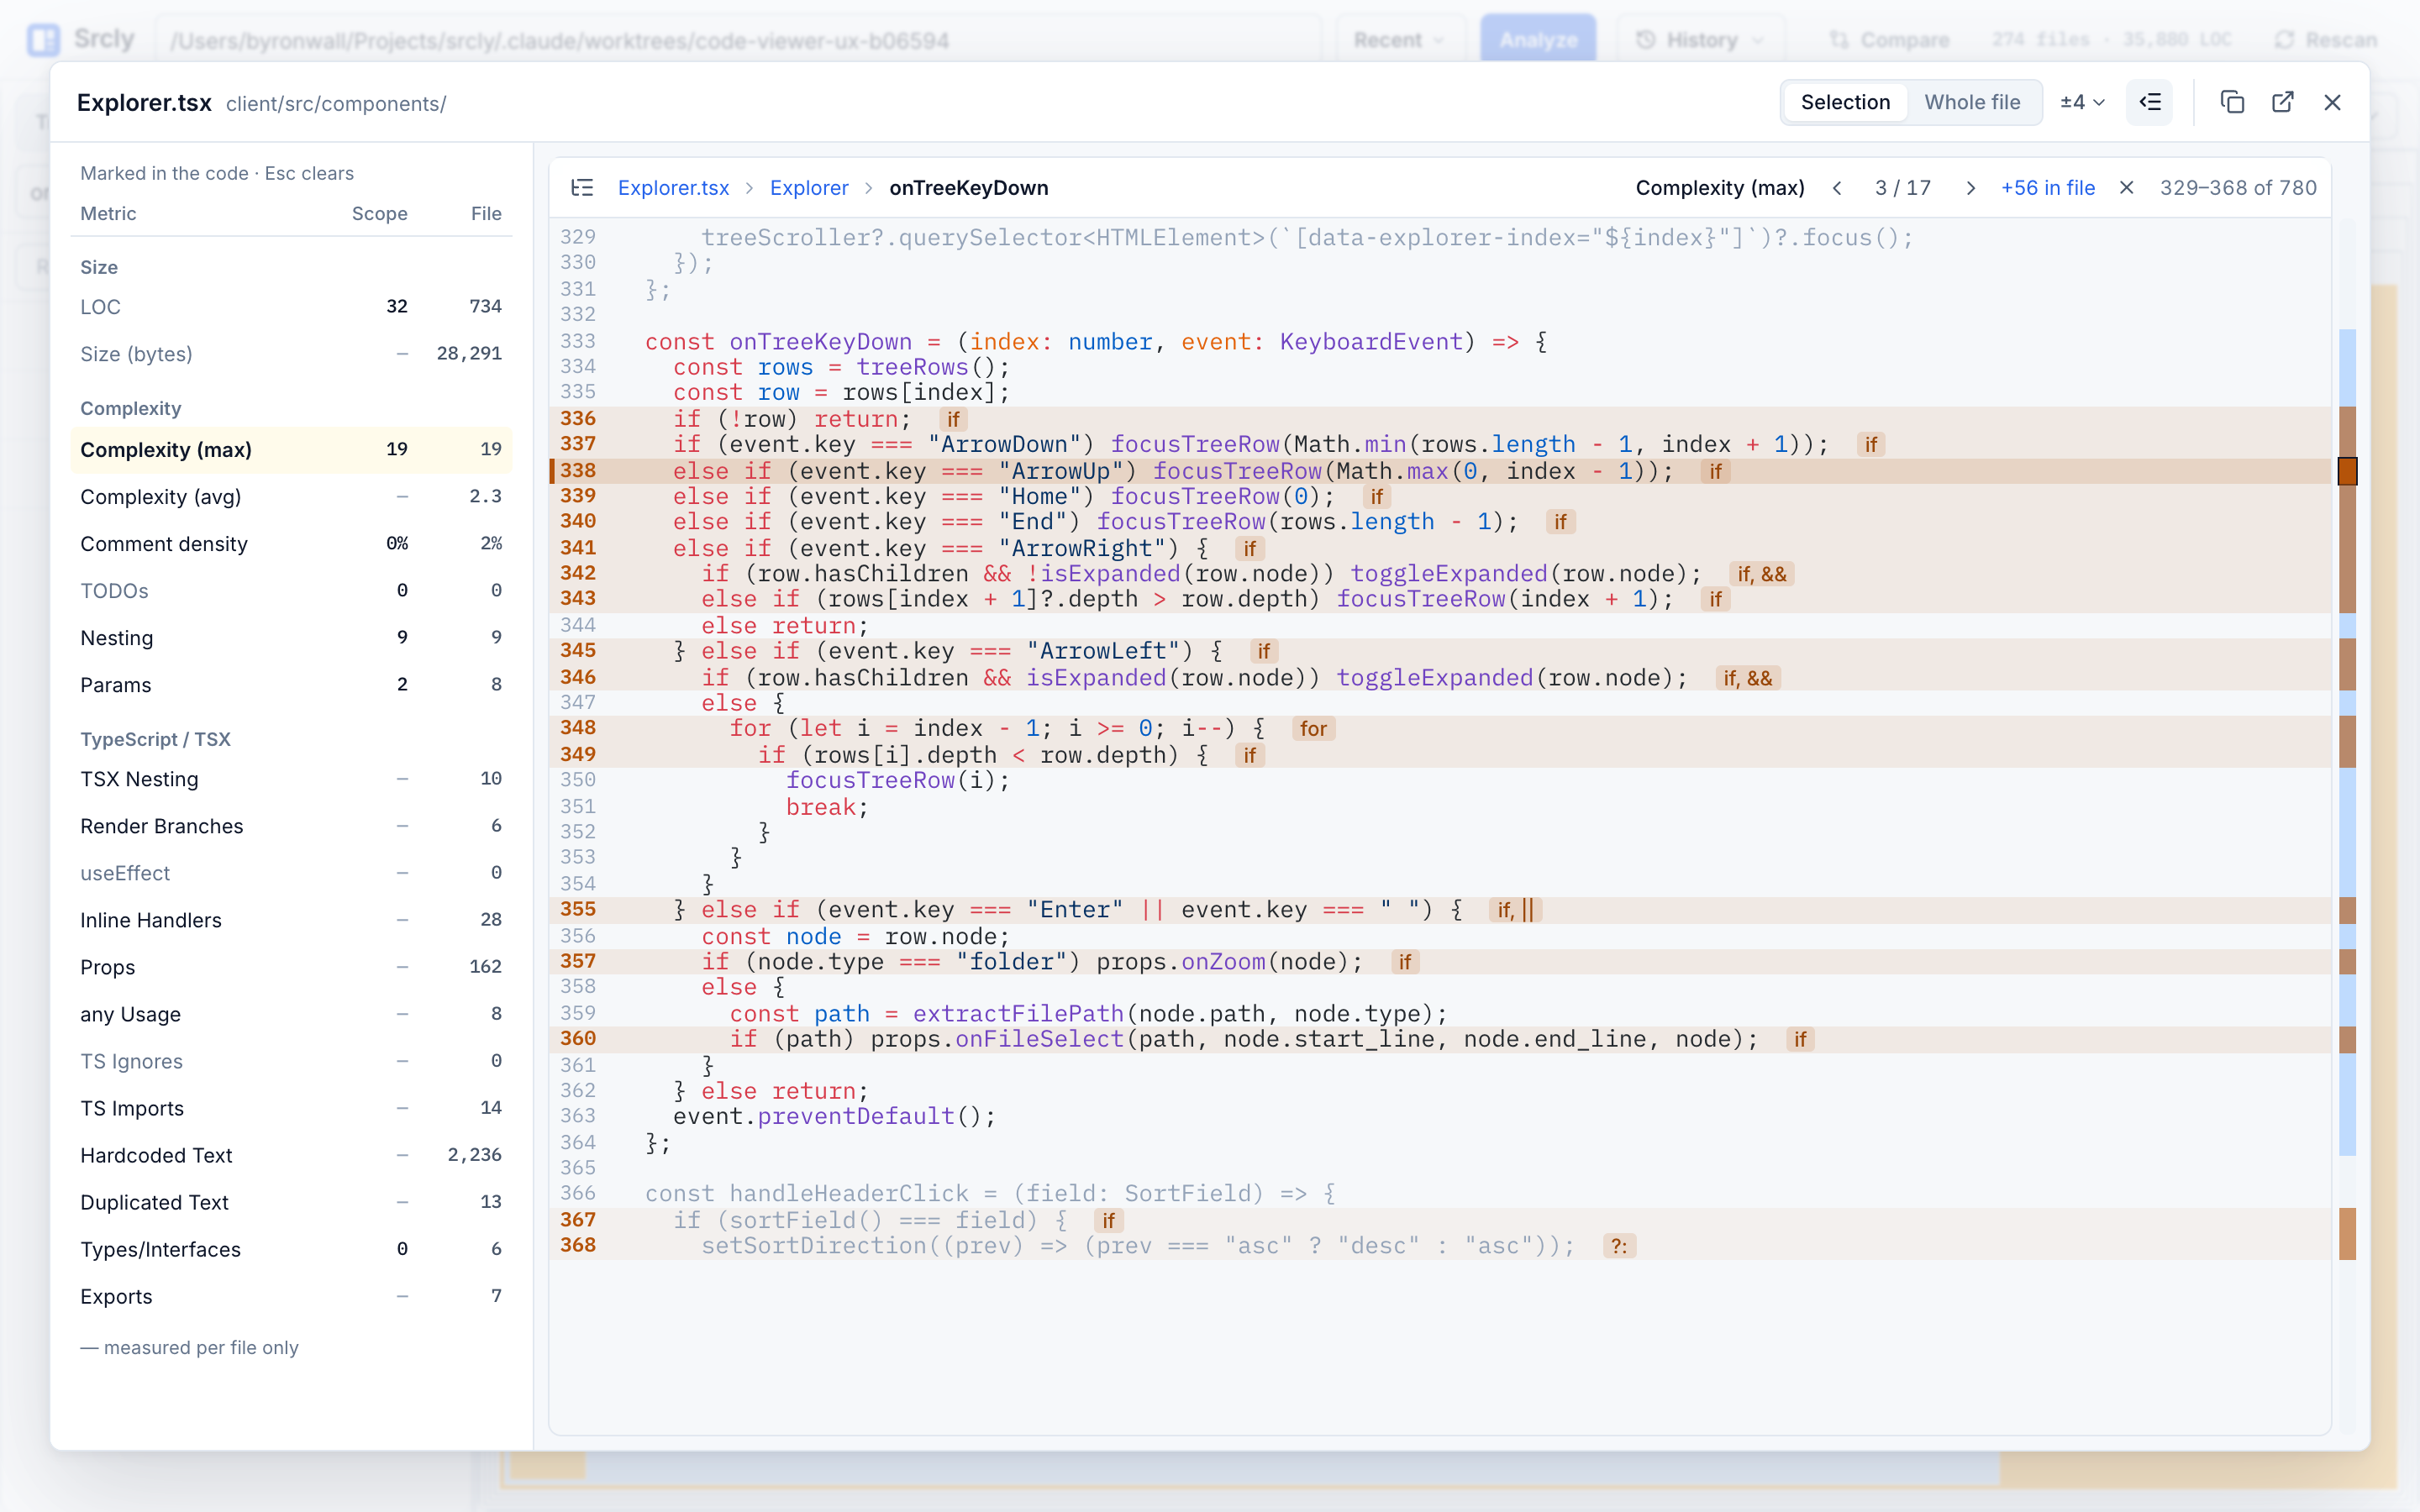Click the 'if, &&' badge on line 342
Image resolution: width=2420 pixels, height=1512 pixels.
coord(1761,574)
